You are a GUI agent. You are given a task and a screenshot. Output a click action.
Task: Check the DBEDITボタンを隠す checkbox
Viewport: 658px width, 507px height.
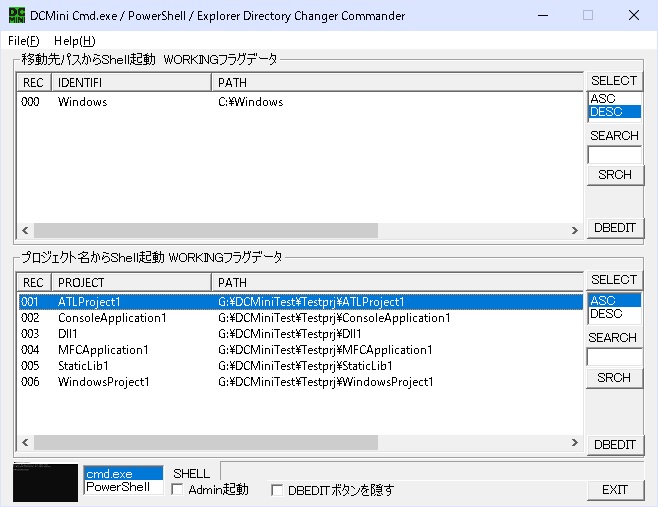(x=278, y=490)
